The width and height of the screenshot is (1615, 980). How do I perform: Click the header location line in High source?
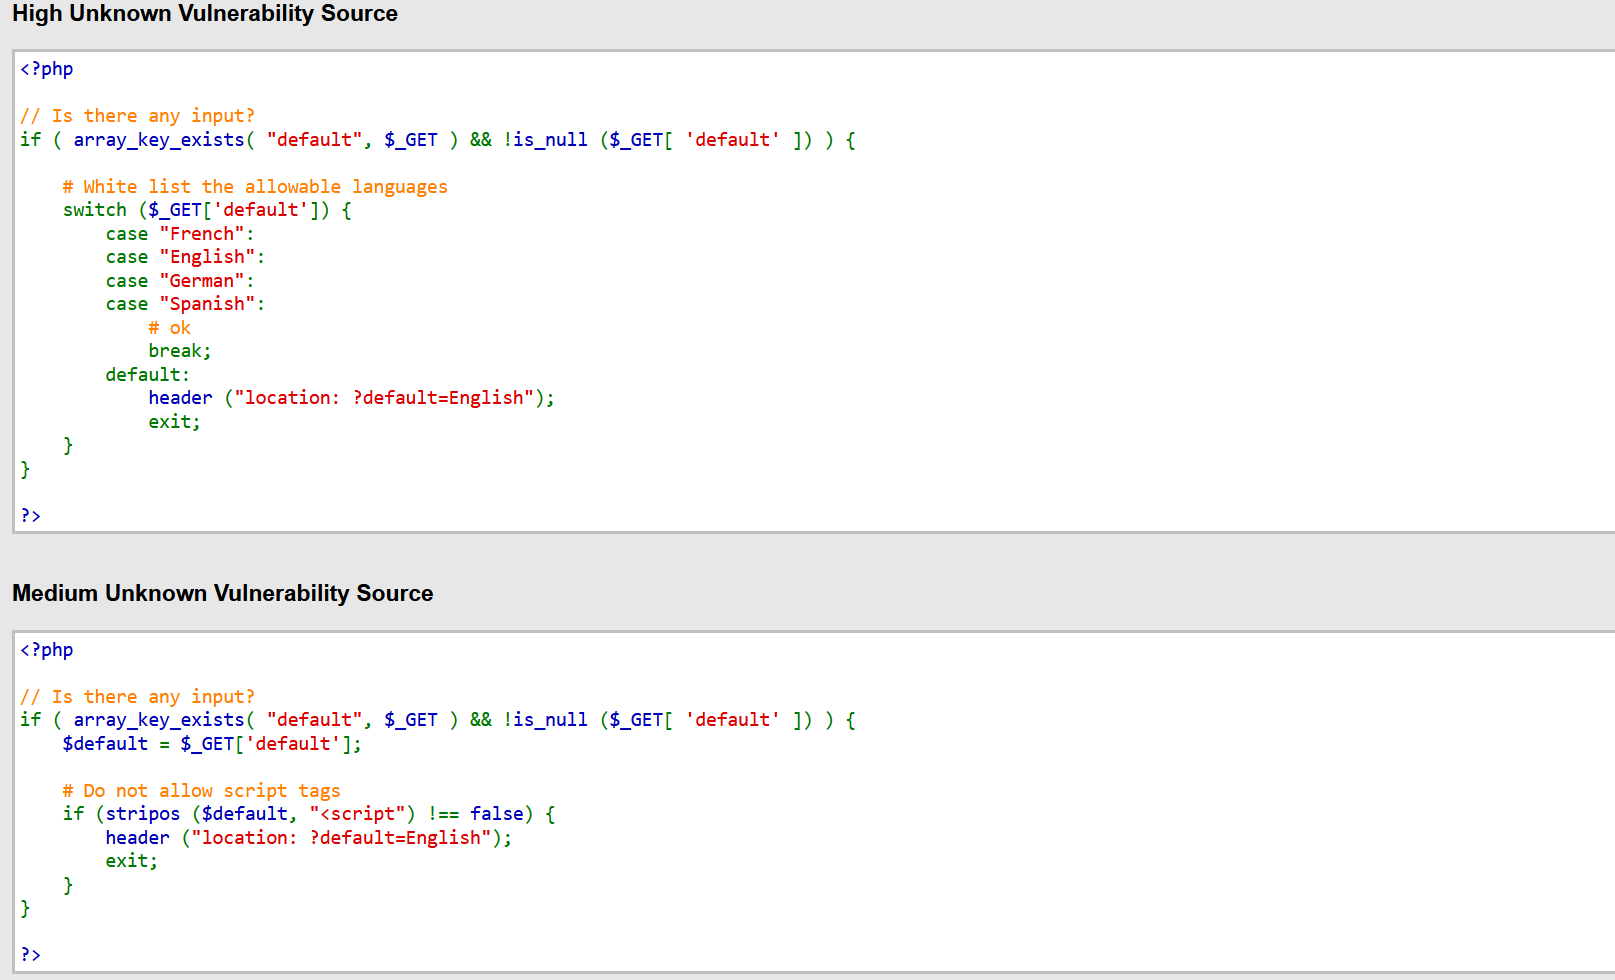(x=351, y=398)
